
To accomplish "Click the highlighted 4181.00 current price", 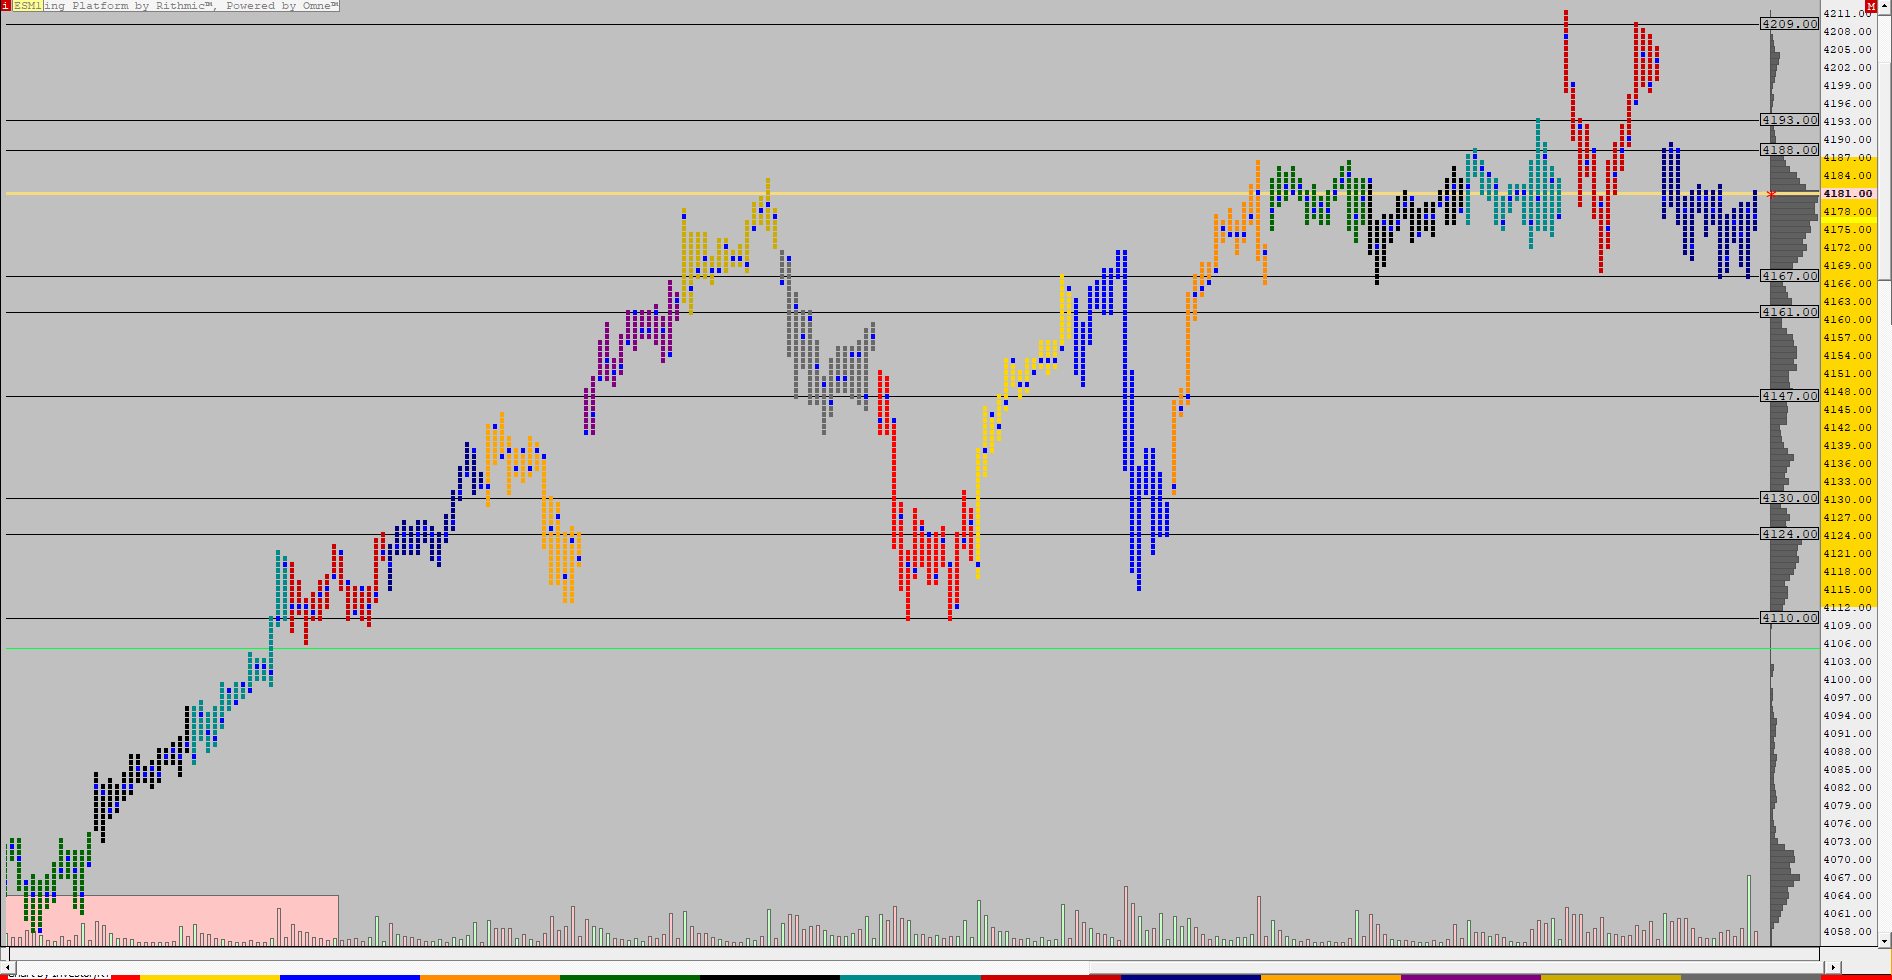I will click(x=1850, y=194).
